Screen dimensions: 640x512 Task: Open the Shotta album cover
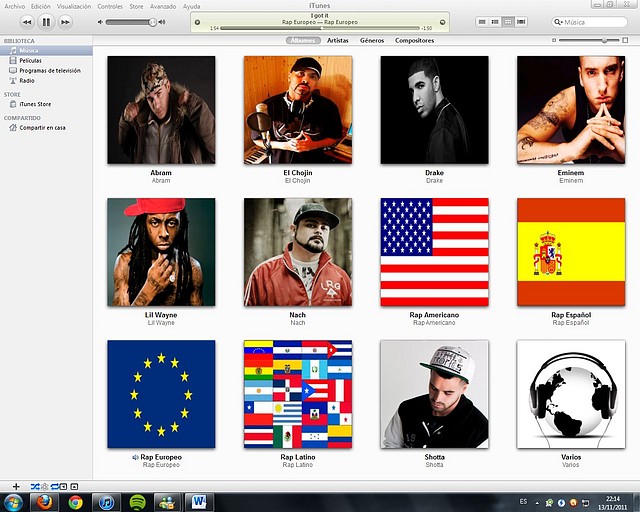coord(434,394)
